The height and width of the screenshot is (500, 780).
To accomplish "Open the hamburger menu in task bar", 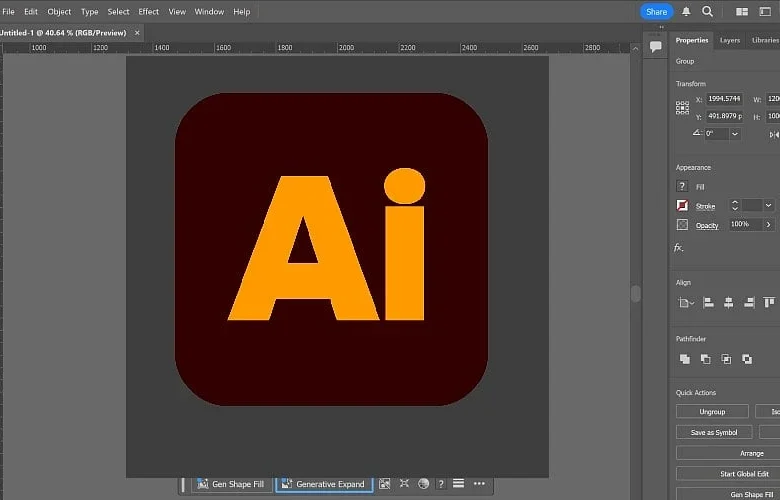I will coord(459,484).
